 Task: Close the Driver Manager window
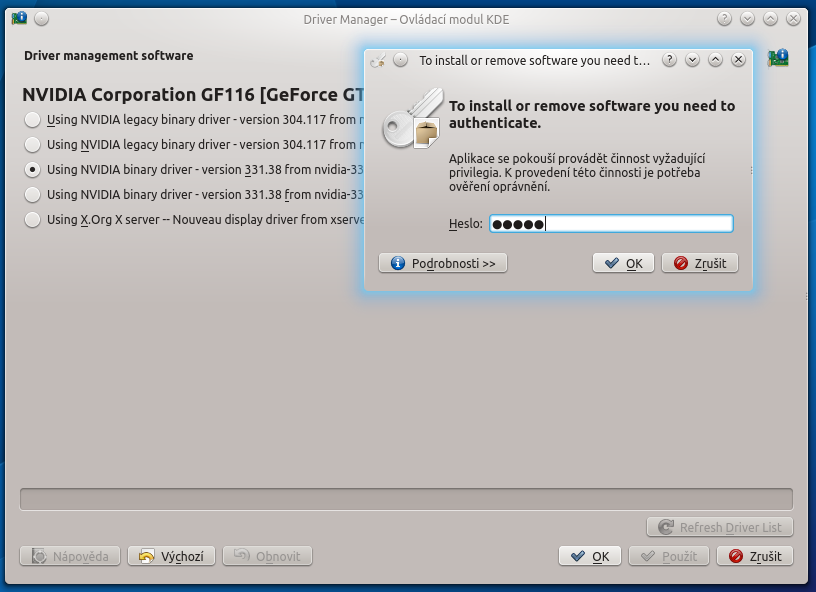pos(793,19)
